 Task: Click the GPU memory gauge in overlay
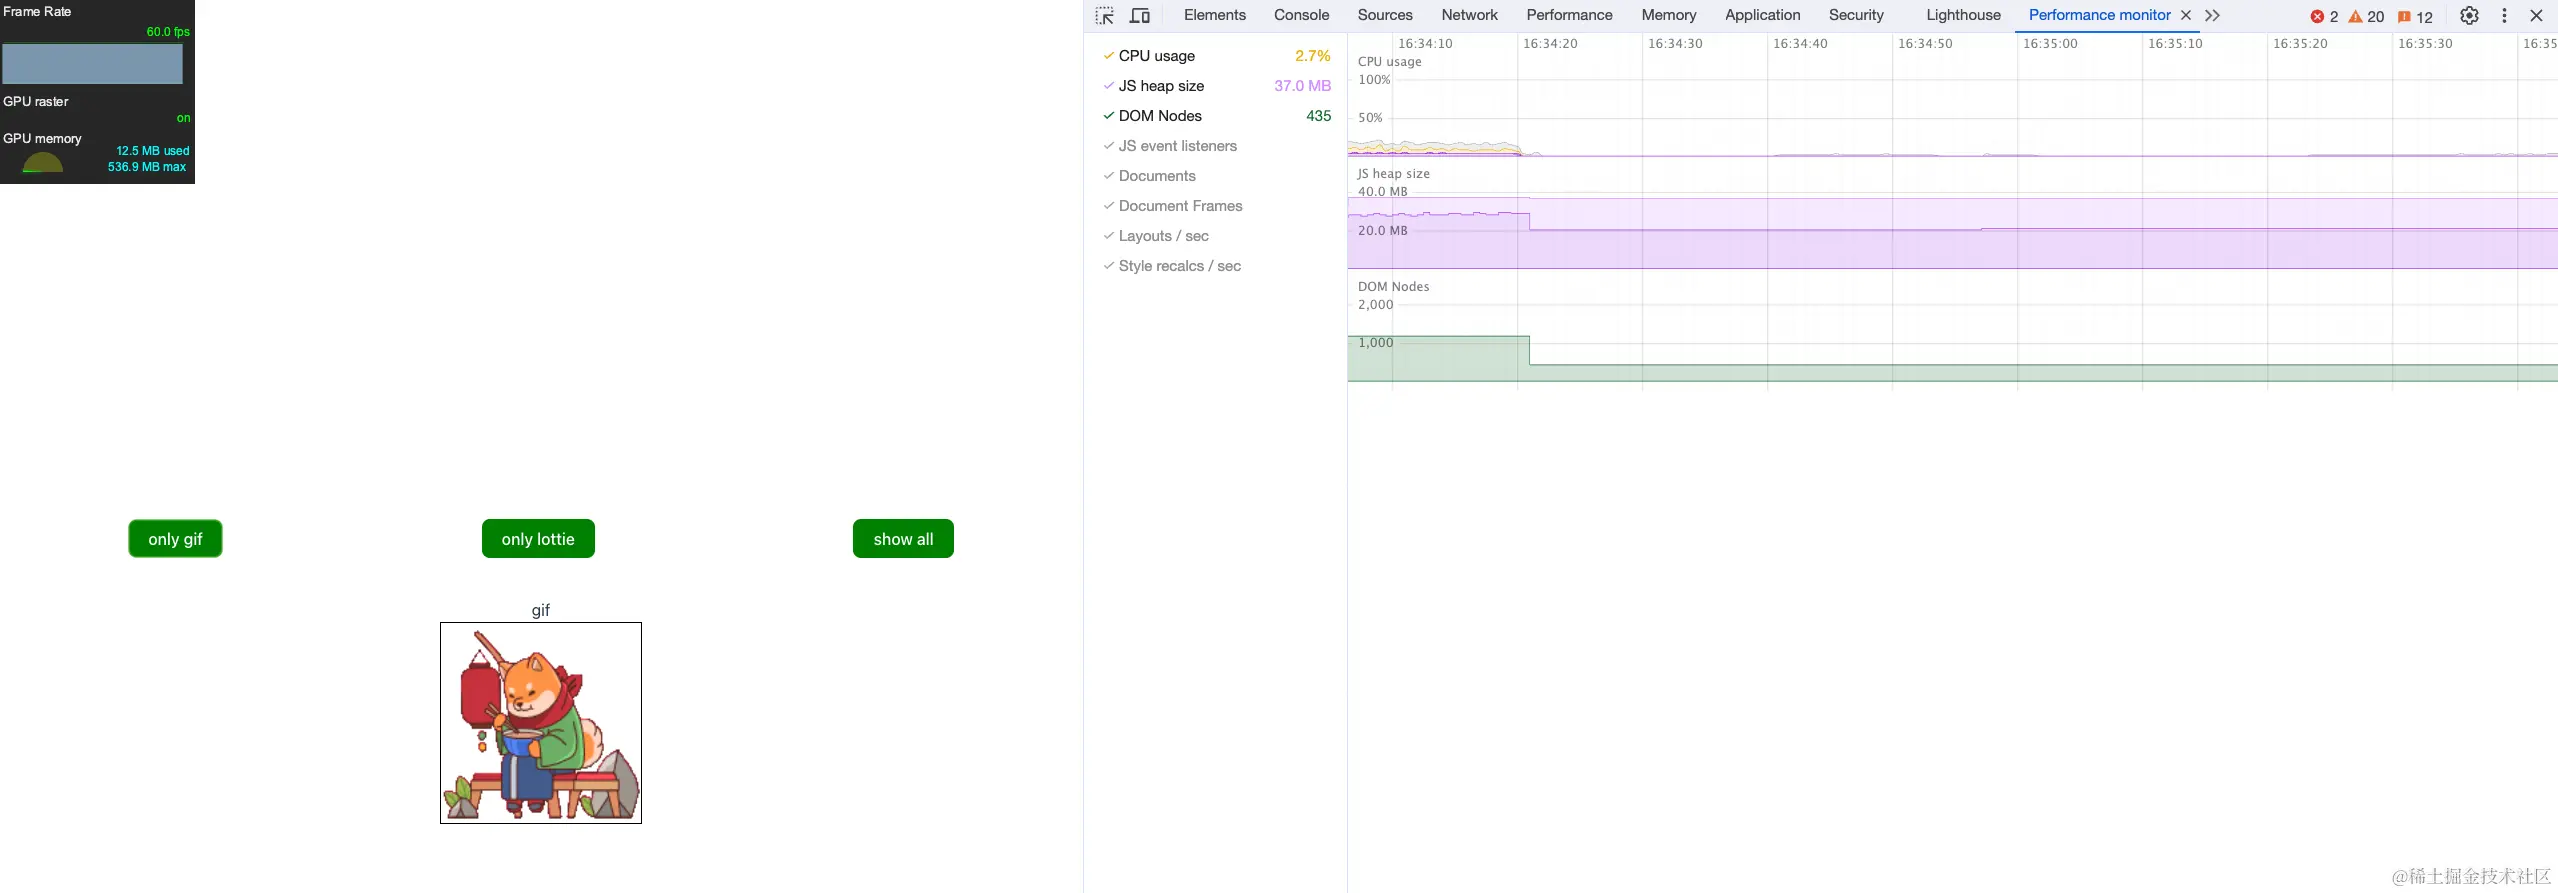pyautogui.click(x=42, y=162)
